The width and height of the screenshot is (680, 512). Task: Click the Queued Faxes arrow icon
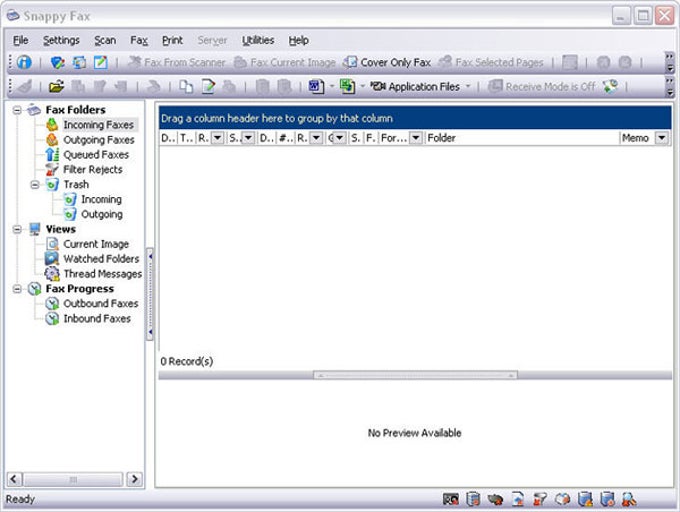(52, 154)
